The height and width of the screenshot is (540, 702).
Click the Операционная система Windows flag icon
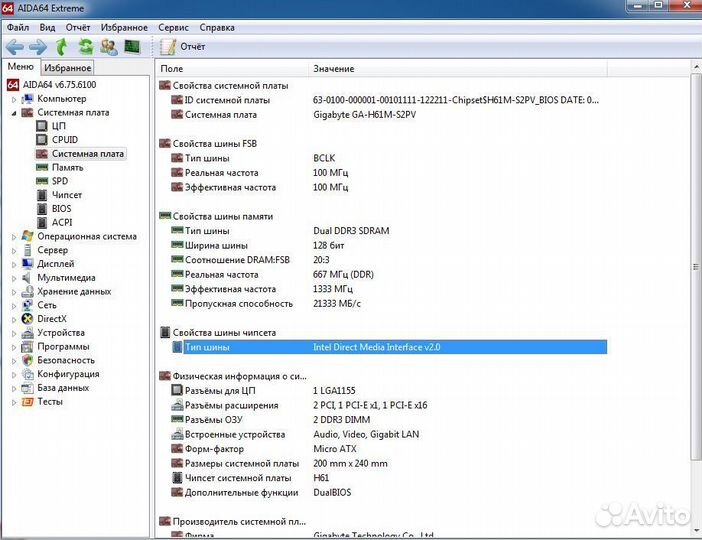28,236
